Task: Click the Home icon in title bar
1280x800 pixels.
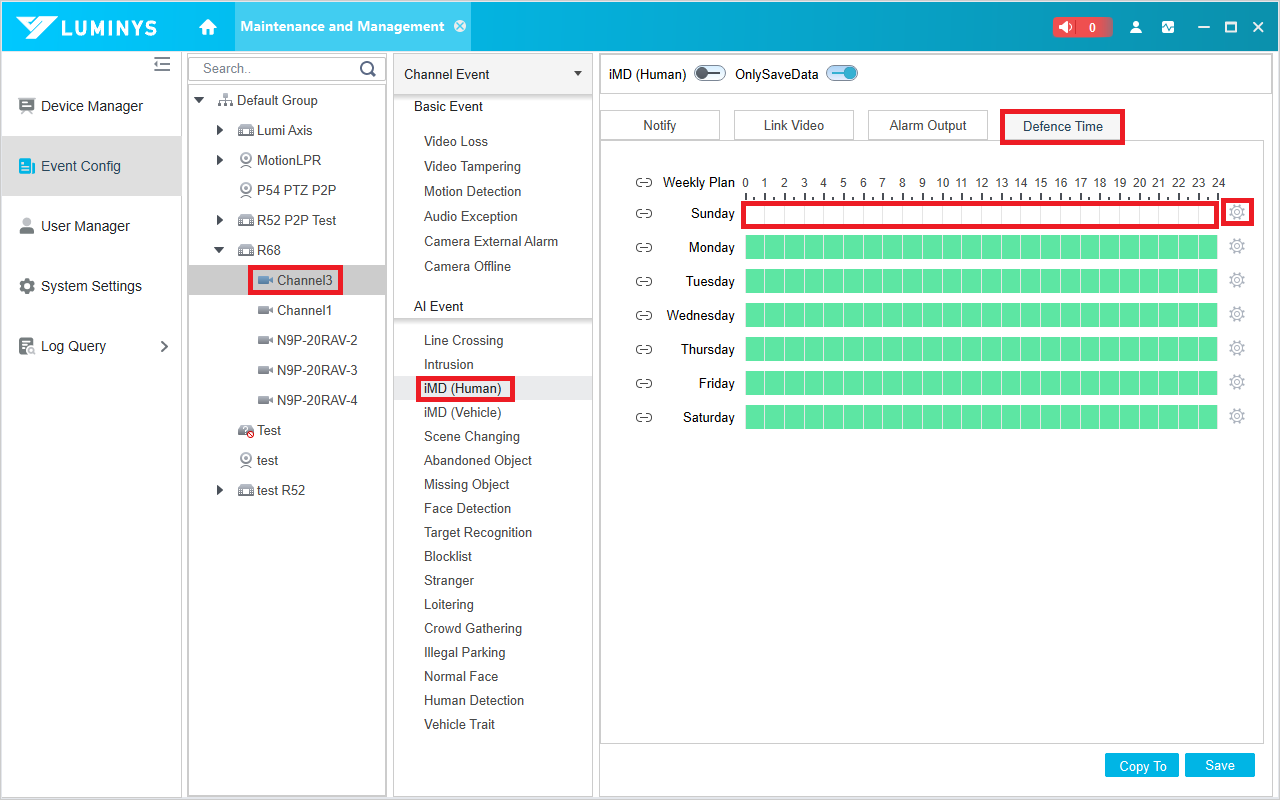Action: pos(208,27)
